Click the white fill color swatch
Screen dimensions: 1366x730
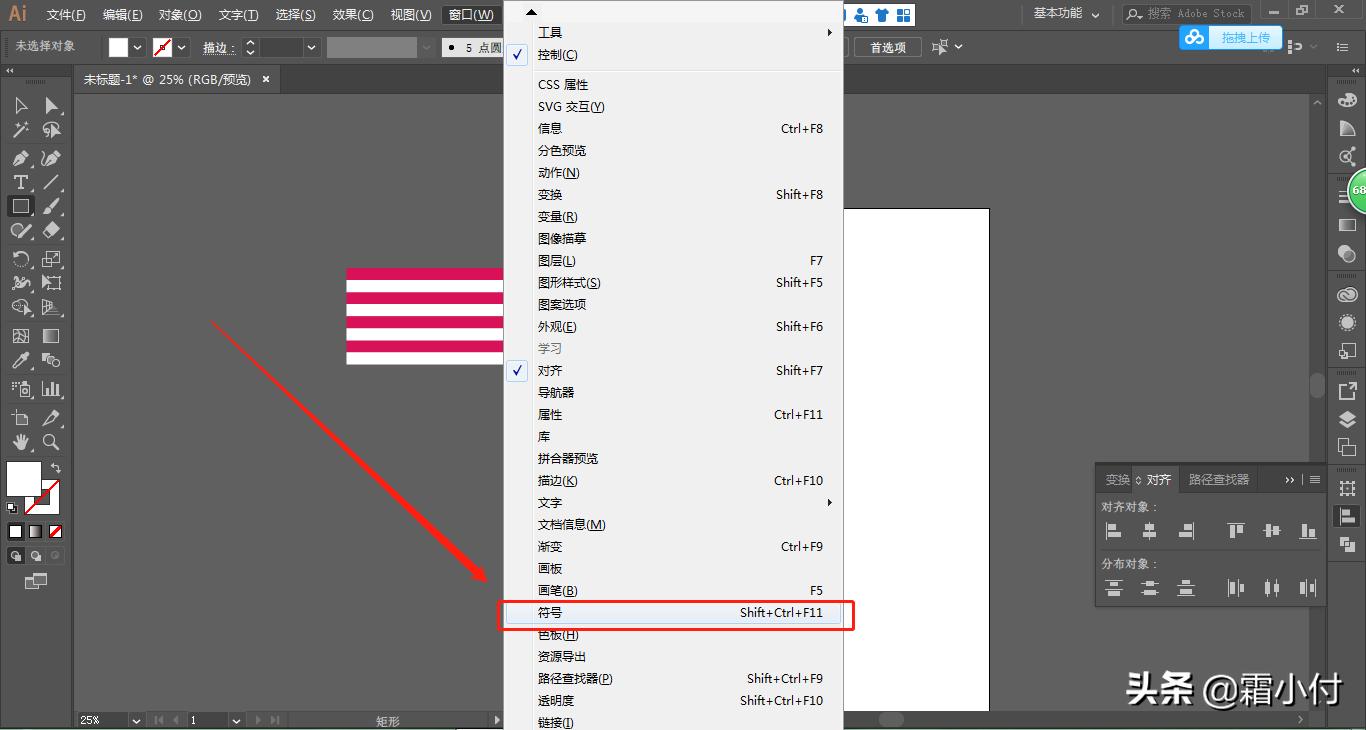[118, 46]
